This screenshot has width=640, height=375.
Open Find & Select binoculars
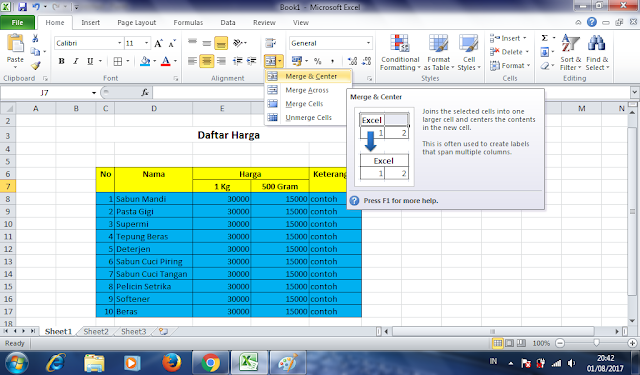coord(597,53)
